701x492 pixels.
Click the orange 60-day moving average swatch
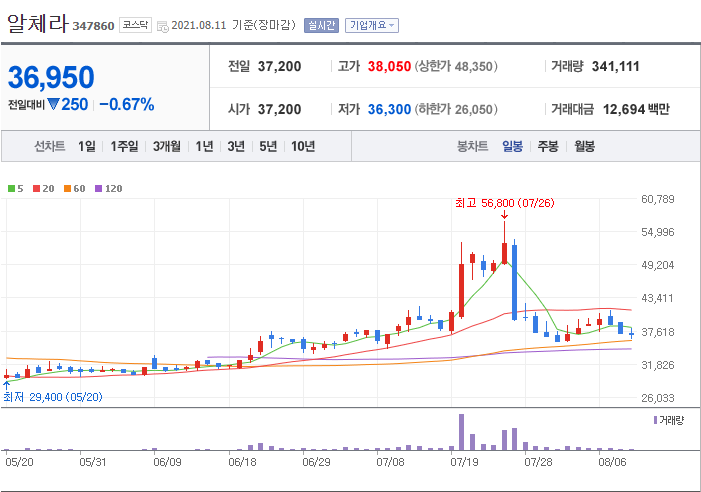click(x=68, y=189)
